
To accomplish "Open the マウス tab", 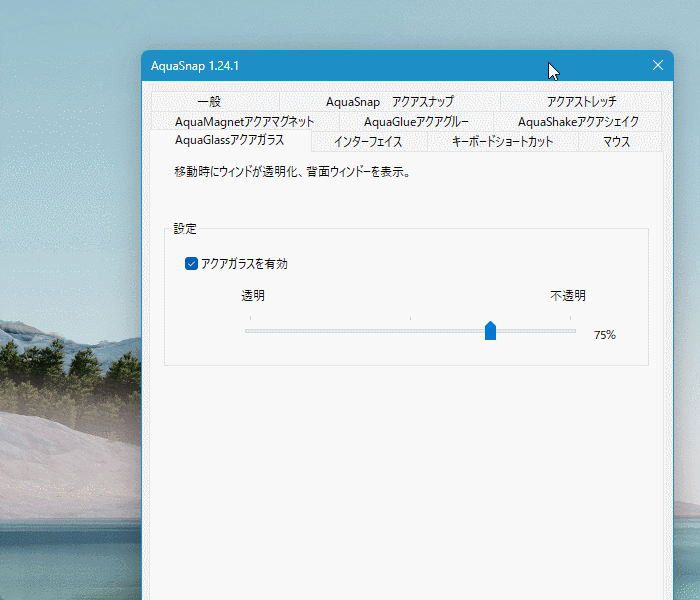I will pos(620,142).
